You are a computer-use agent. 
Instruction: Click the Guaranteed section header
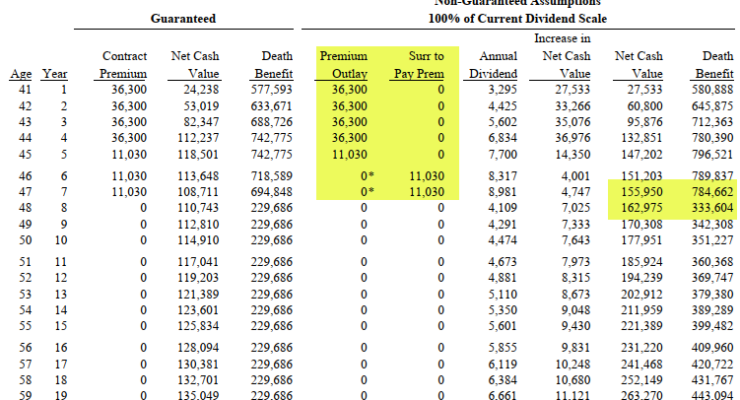183,19
